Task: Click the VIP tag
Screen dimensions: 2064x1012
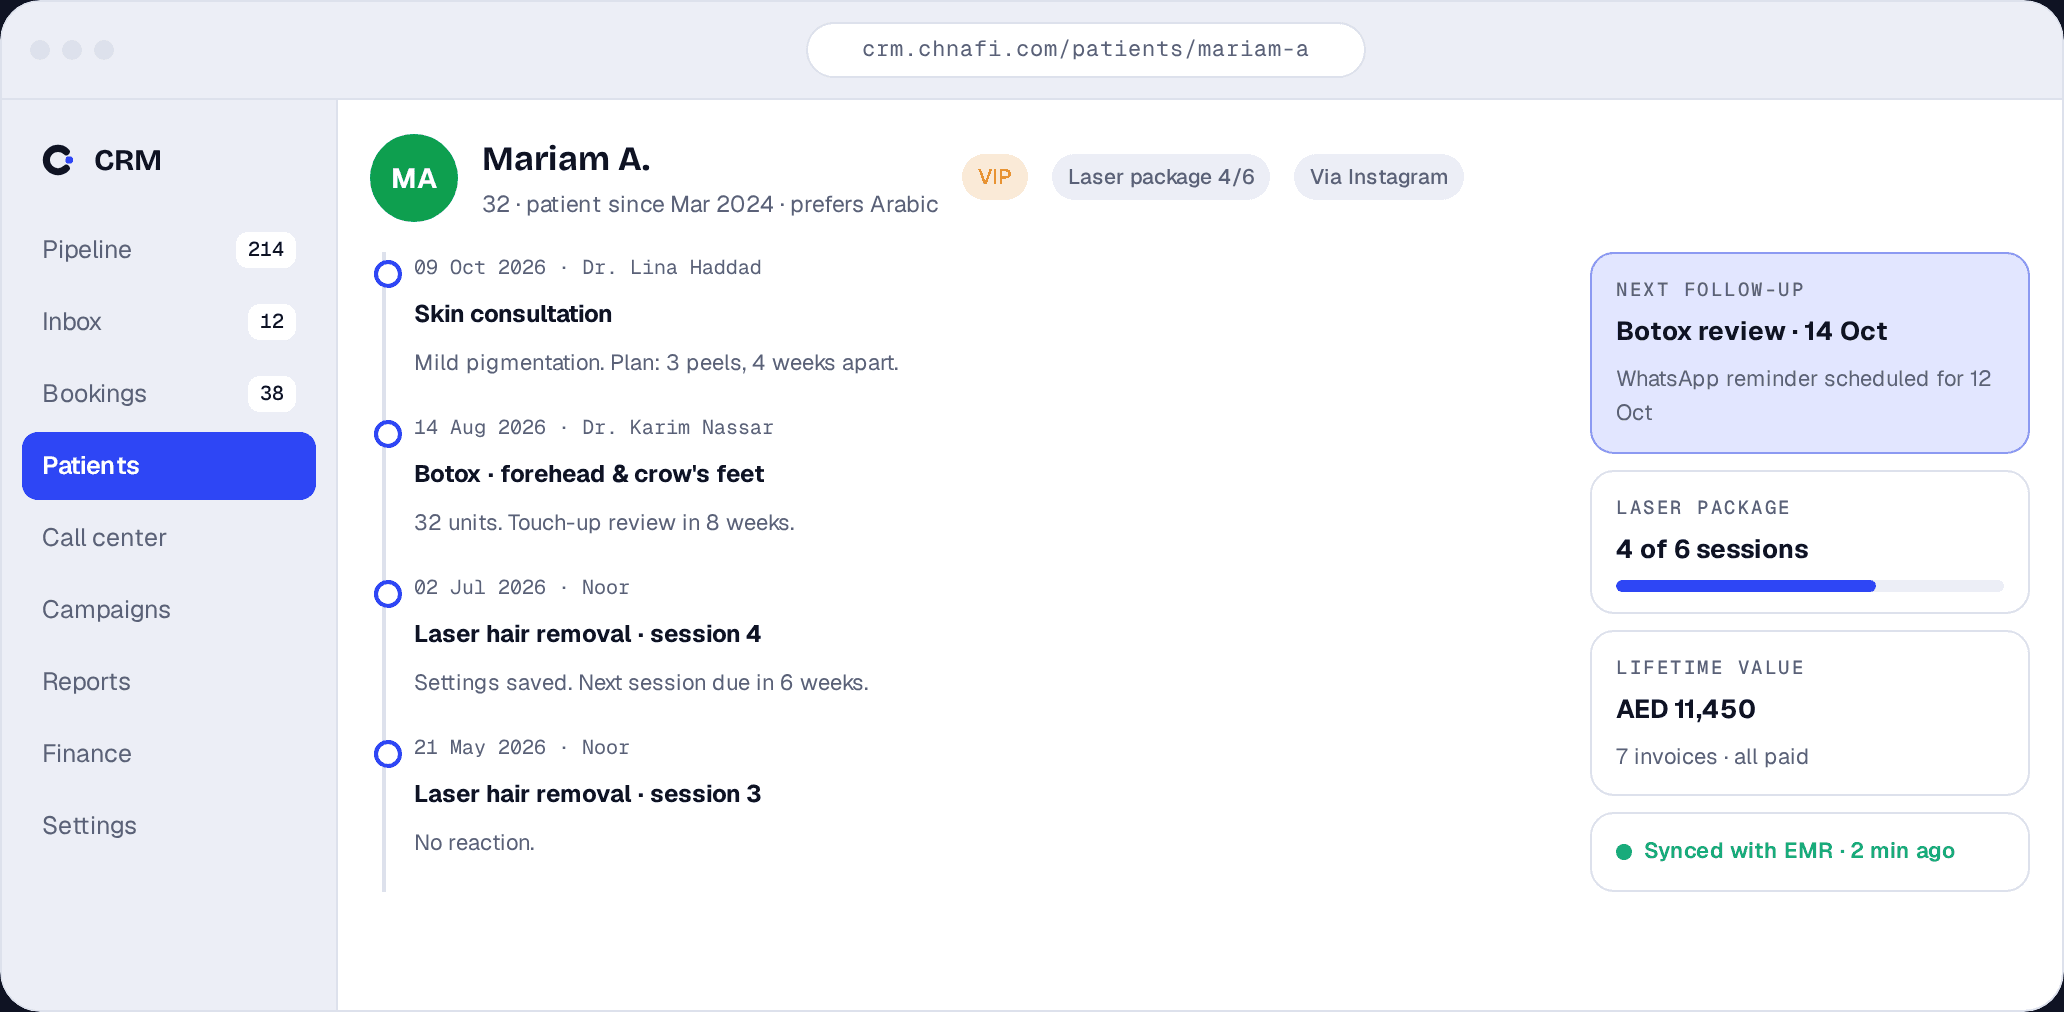Action: [995, 177]
